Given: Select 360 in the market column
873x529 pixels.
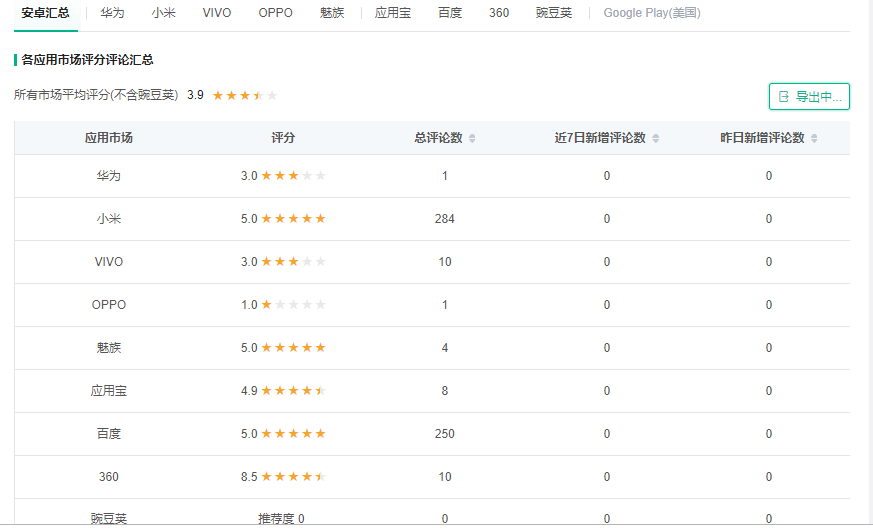Looking at the screenshot, I should (109, 477).
